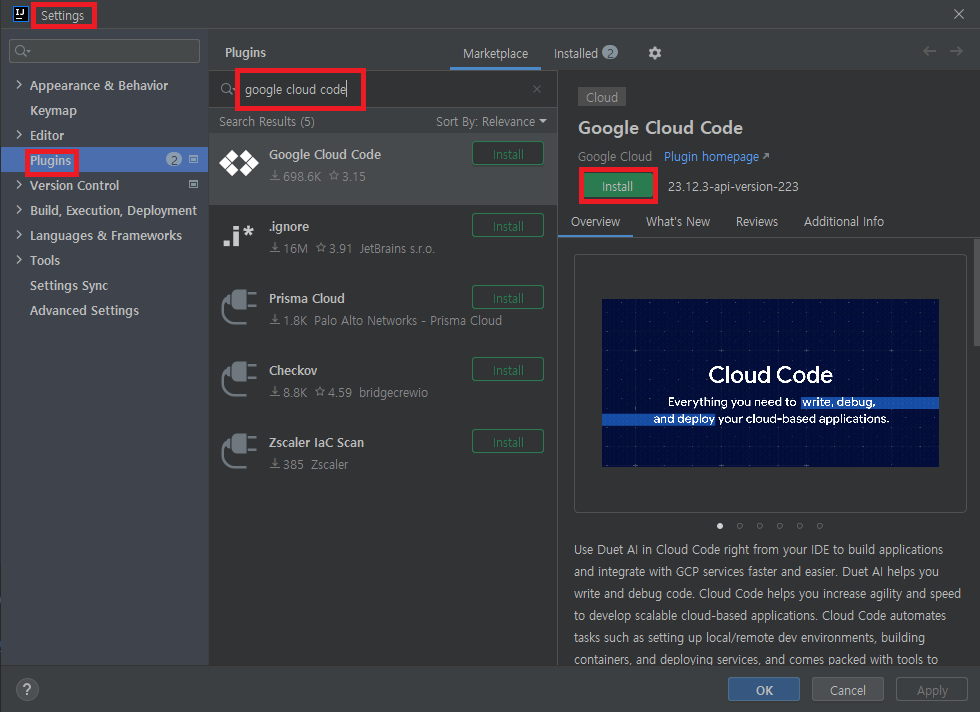Click the Cancel button
The image size is (980, 712).
(x=848, y=689)
